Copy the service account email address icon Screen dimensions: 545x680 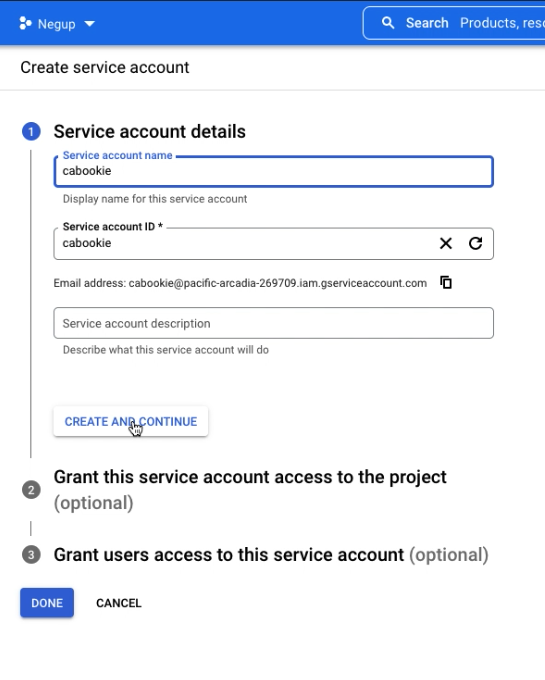[x=446, y=282]
